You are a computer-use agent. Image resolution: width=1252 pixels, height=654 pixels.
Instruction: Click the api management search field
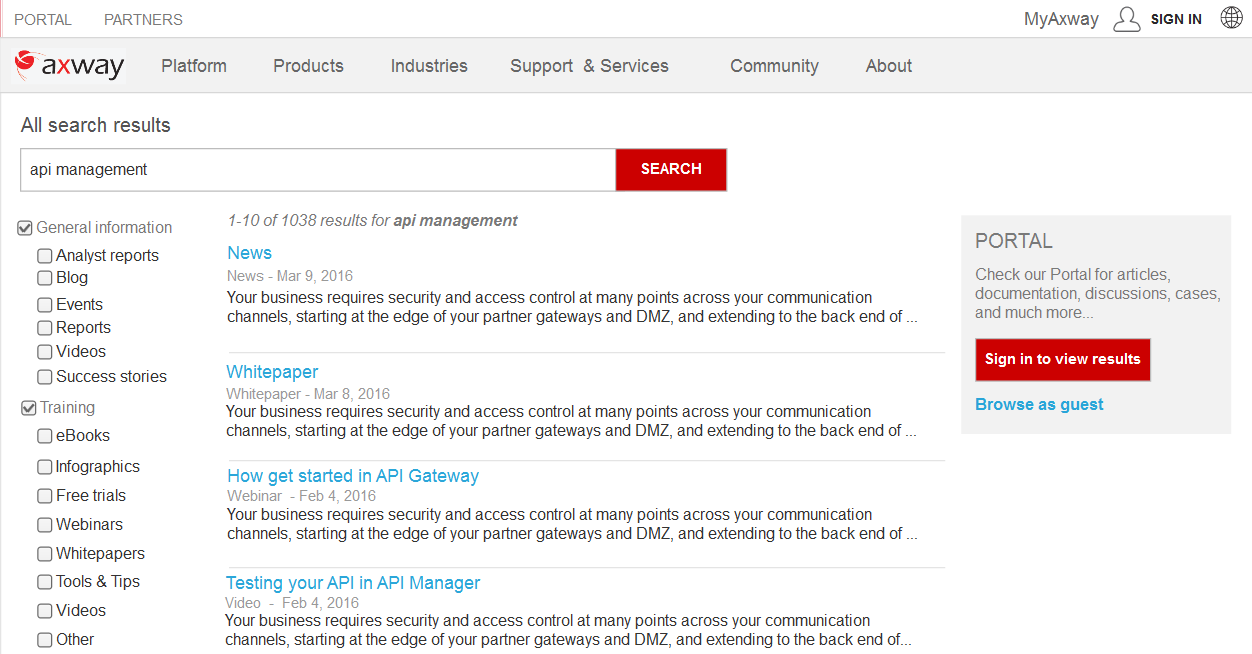coord(318,170)
